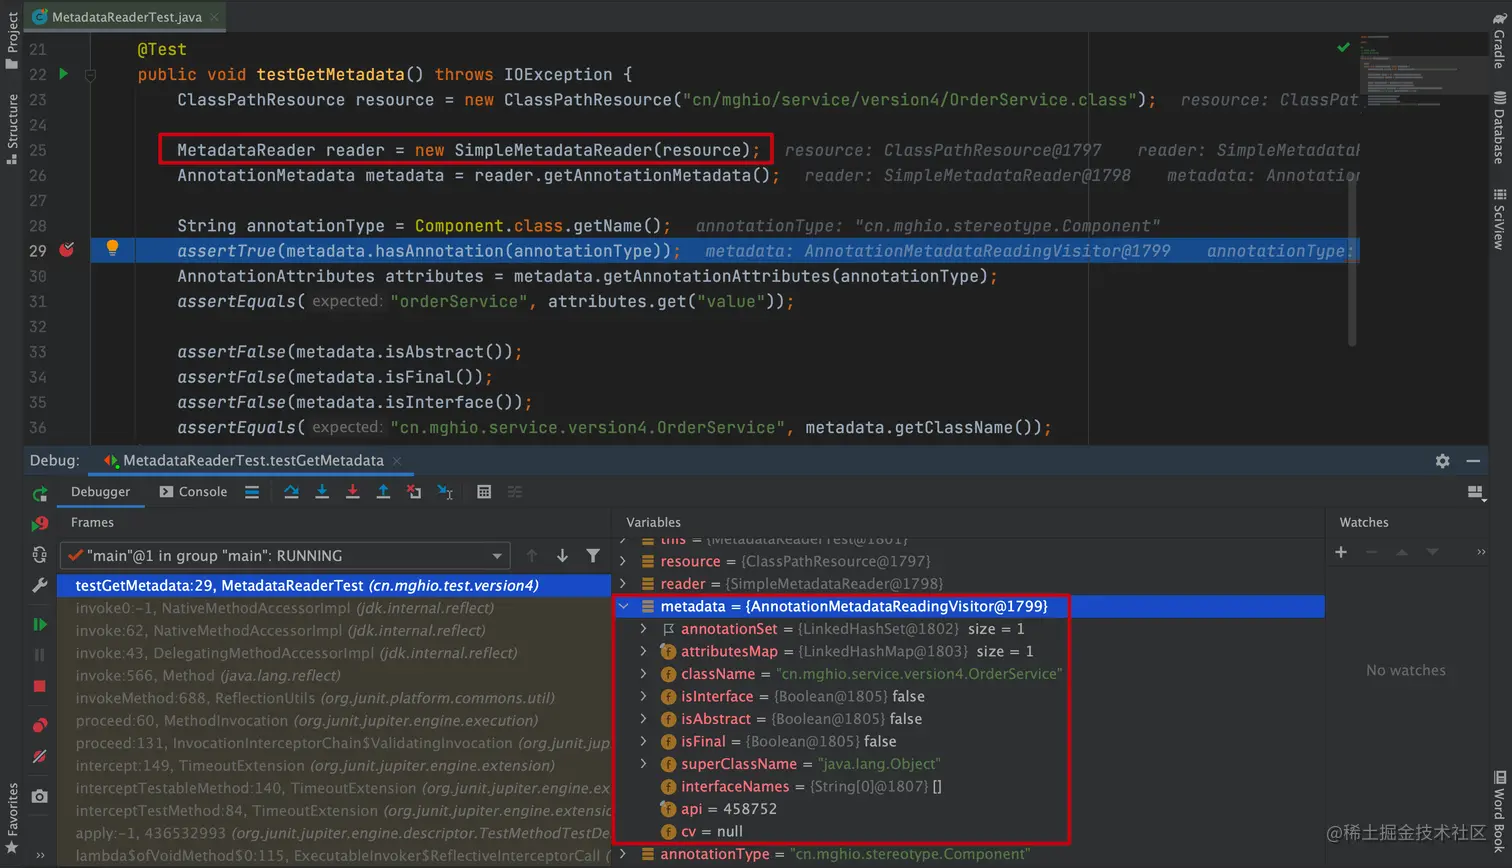1512x868 pixels.
Task: Open the Debug panel settings gear
Action: point(1442,460)
